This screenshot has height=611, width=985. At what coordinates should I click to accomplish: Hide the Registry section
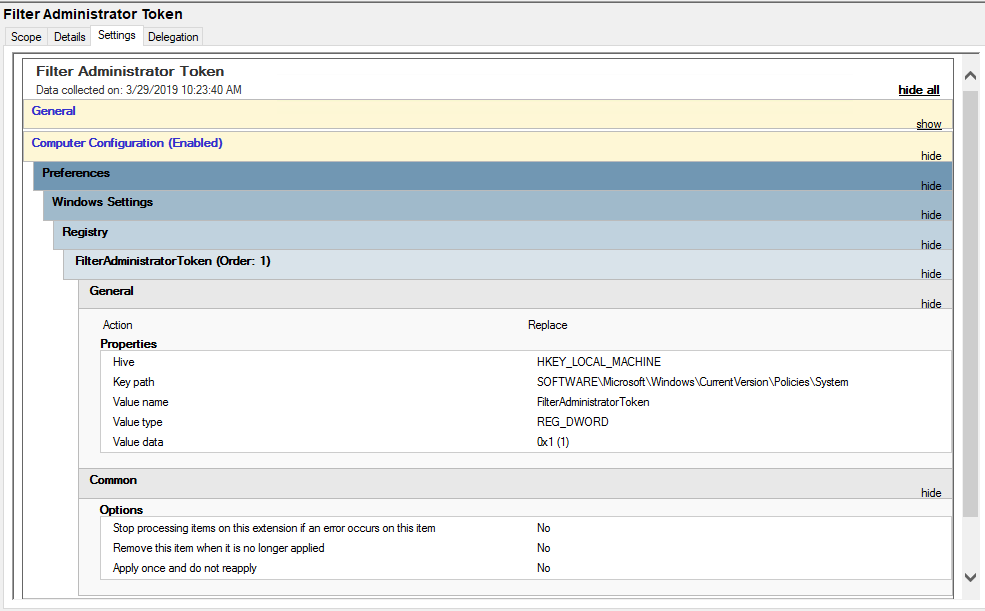(931, 245)
